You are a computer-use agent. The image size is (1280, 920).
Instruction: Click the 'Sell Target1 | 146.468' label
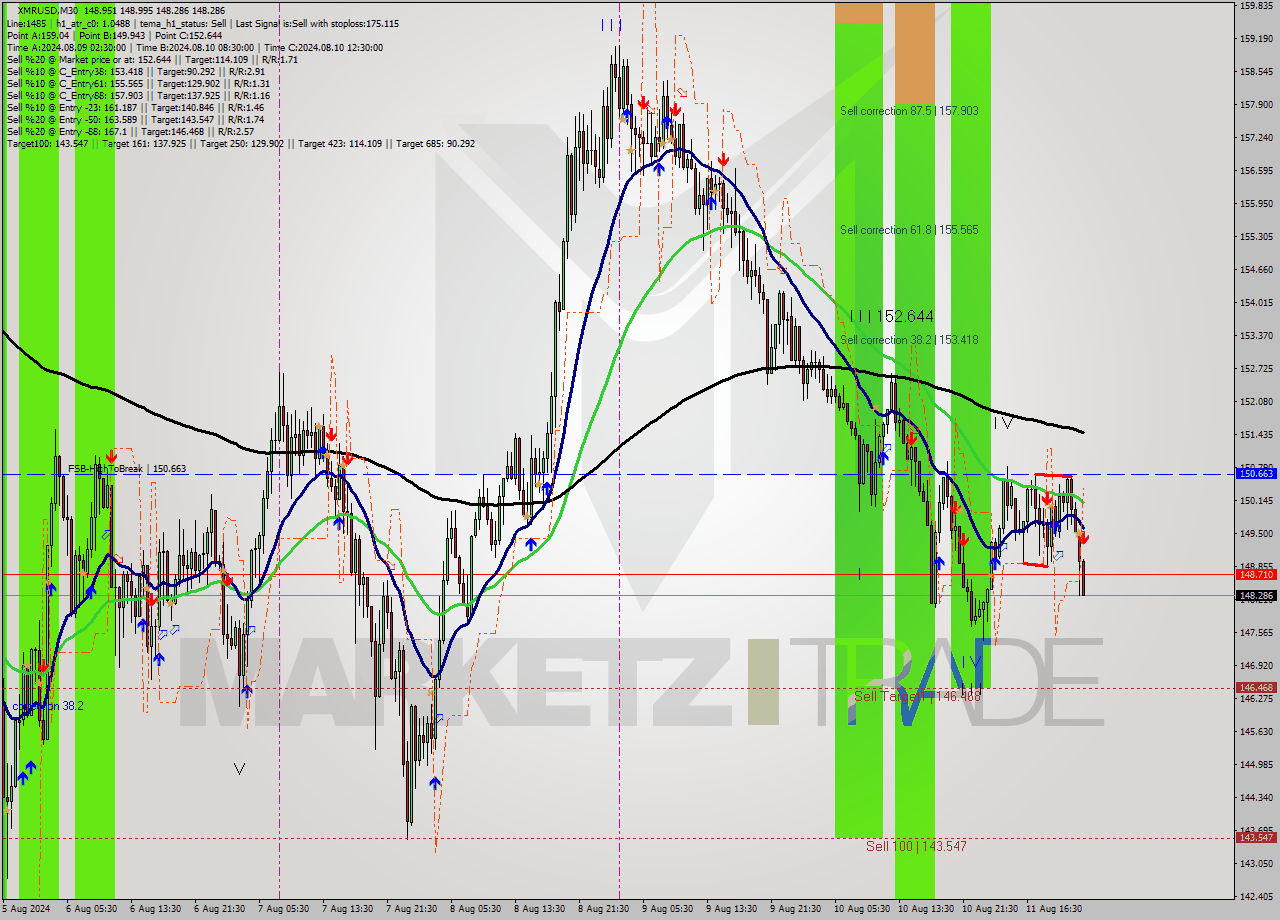tap(917, 696)
